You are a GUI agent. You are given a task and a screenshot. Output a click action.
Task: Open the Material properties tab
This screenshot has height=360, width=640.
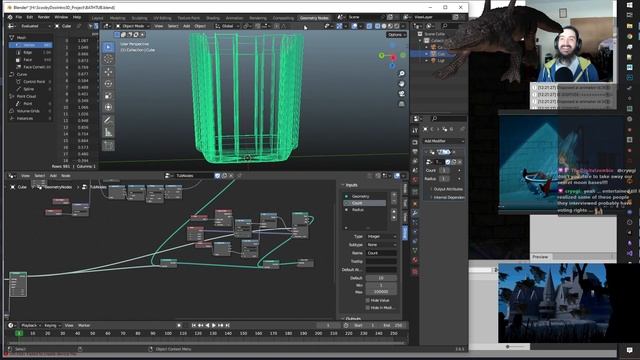(x=415, y=260)
